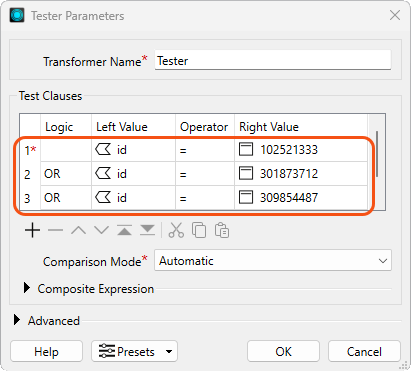This screenshot has height=371, width=411.
Task: Click attribute icon in row 1 Left Value
Action: point(103,149)
